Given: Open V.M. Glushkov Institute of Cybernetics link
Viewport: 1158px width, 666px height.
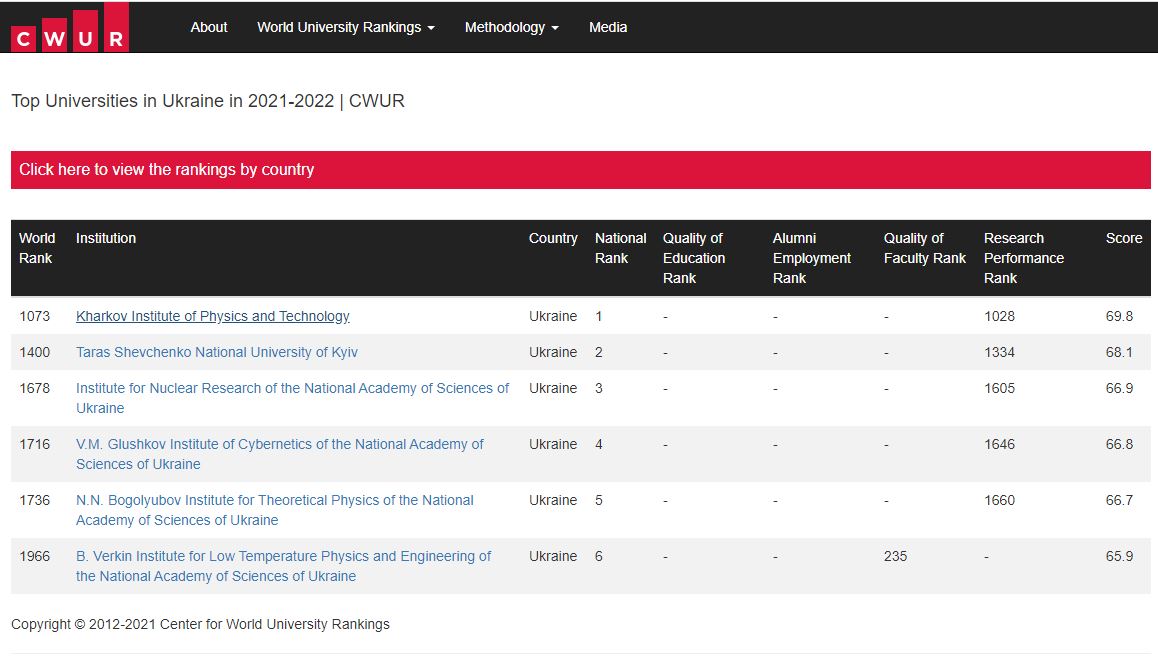Looking at the screenshot, I should click(280, 445).
